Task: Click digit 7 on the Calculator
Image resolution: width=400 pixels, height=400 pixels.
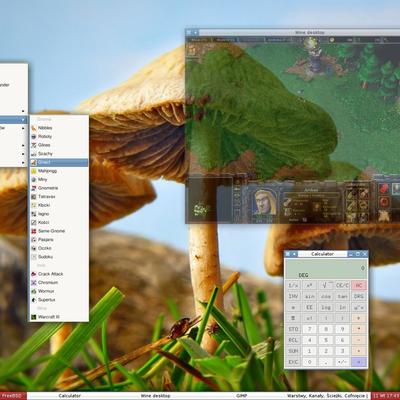Action: pos(310,329)
